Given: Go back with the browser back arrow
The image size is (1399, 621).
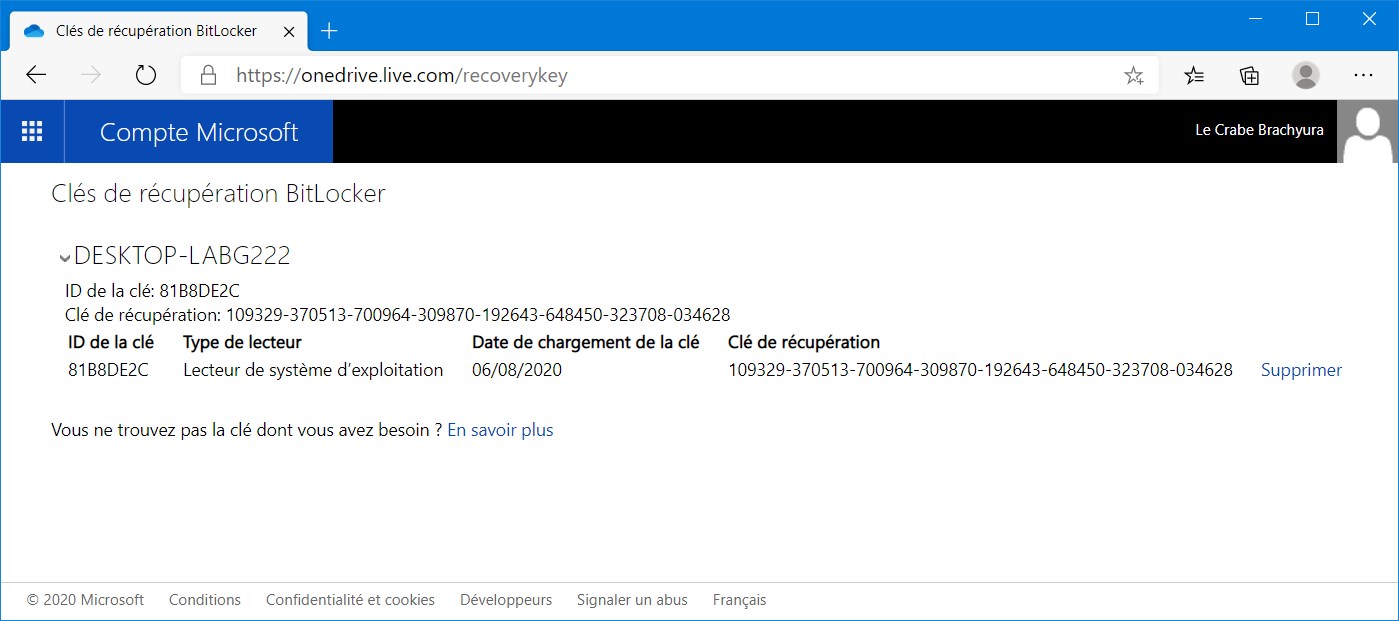Looking at the screenshot, I should click(x=36, y=75).
